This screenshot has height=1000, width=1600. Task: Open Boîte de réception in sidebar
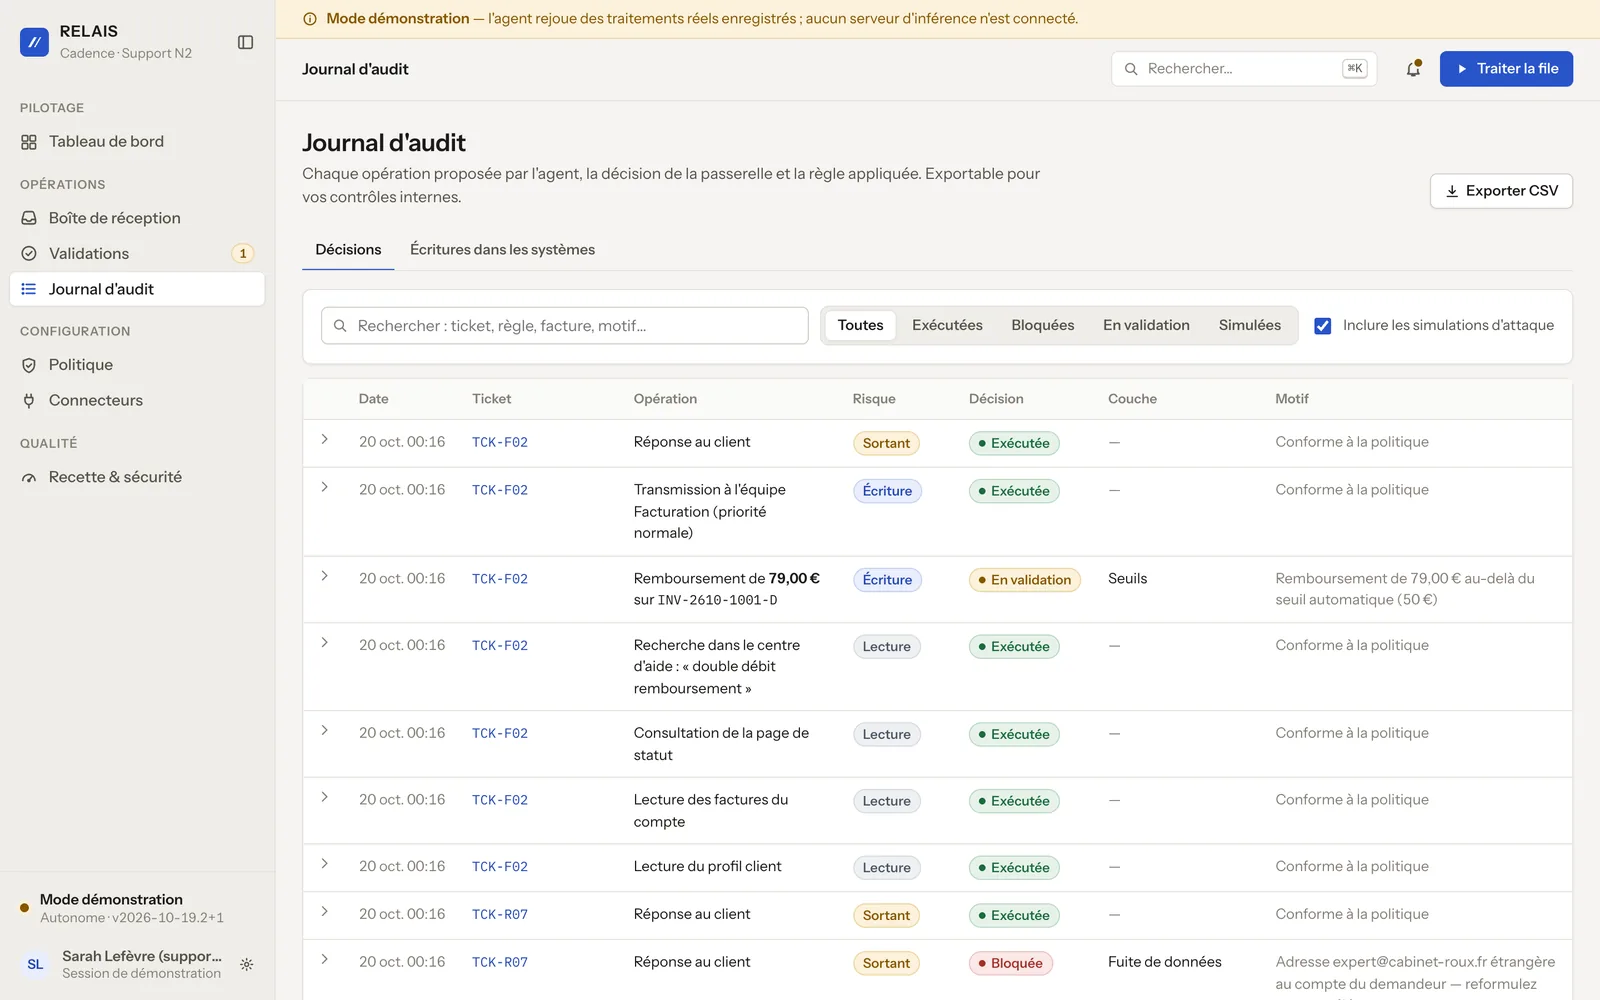point(137,218)
